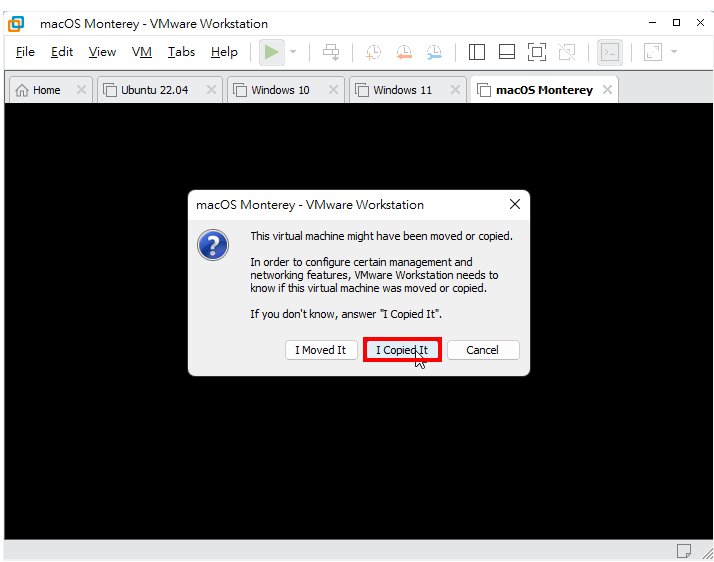Take a snapshot of this virtual machine
The width and height of the screenshot is (714, 562).
tap(373, 52)
